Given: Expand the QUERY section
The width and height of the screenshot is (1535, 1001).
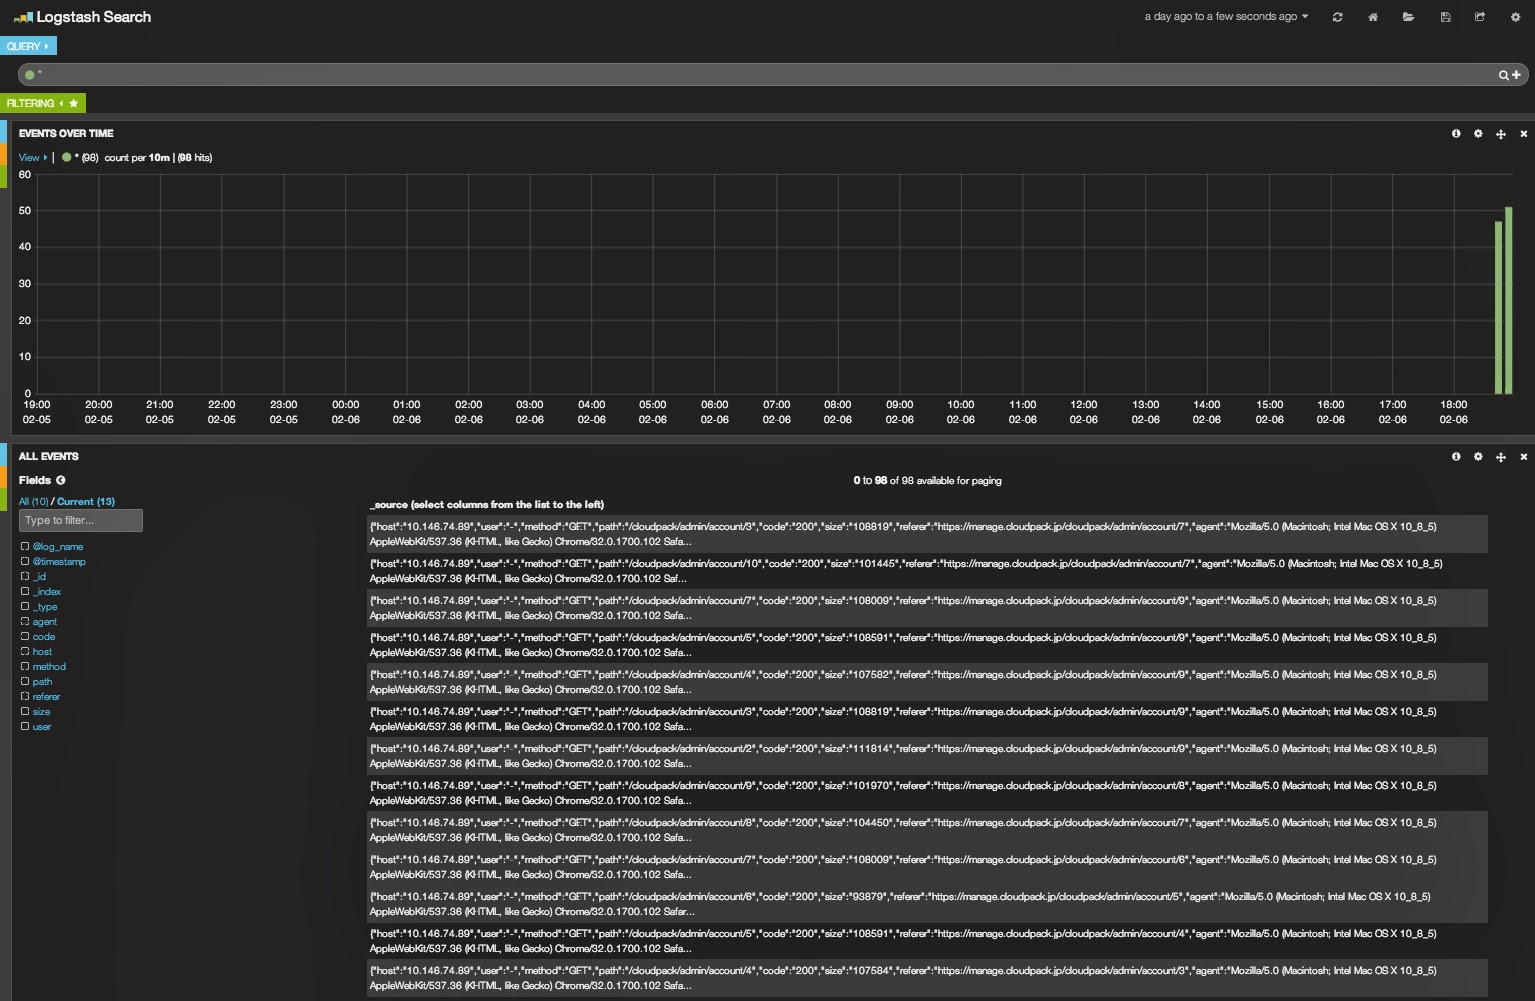Looking at the screenshot, I should (x=27, y=46).
